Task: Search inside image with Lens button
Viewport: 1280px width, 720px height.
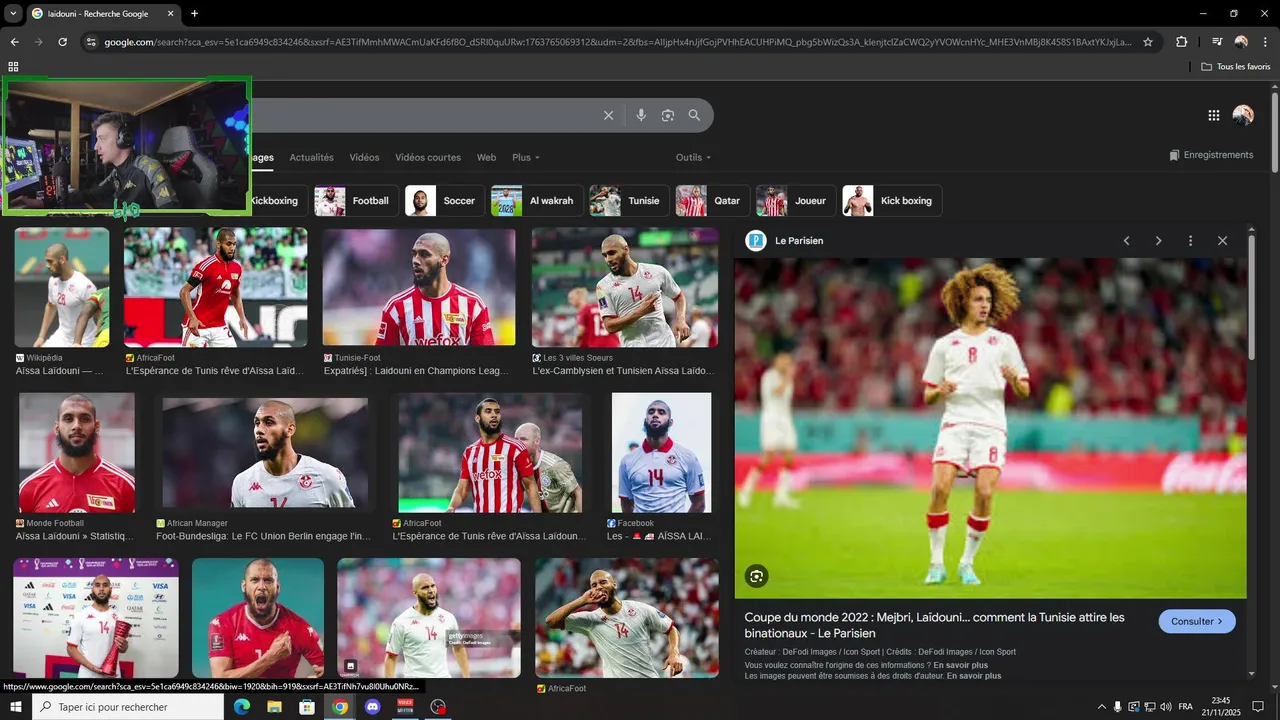Action: pyautogui.click(x=756, y=576)
